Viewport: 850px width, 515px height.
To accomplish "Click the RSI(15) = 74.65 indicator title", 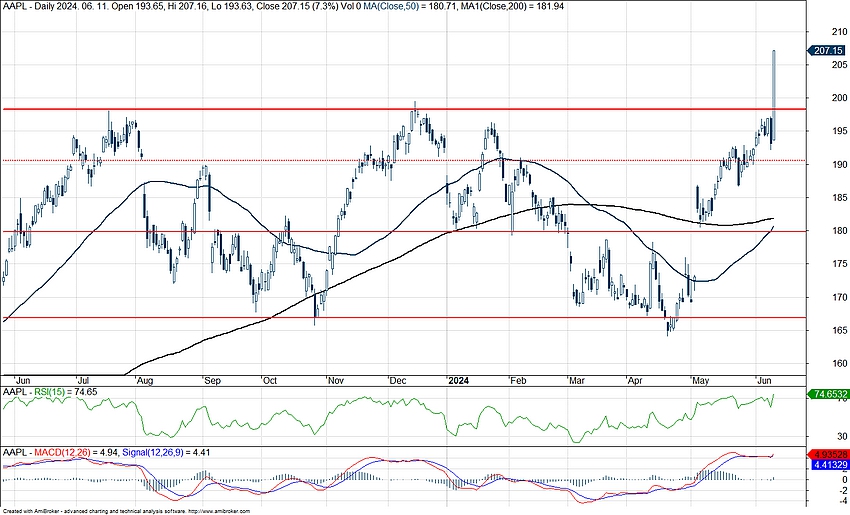I will coord(50,391).
